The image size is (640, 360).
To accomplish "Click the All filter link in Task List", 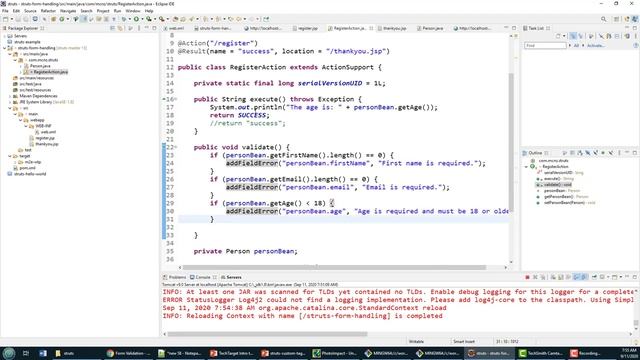I will click(x=576, y=46).
